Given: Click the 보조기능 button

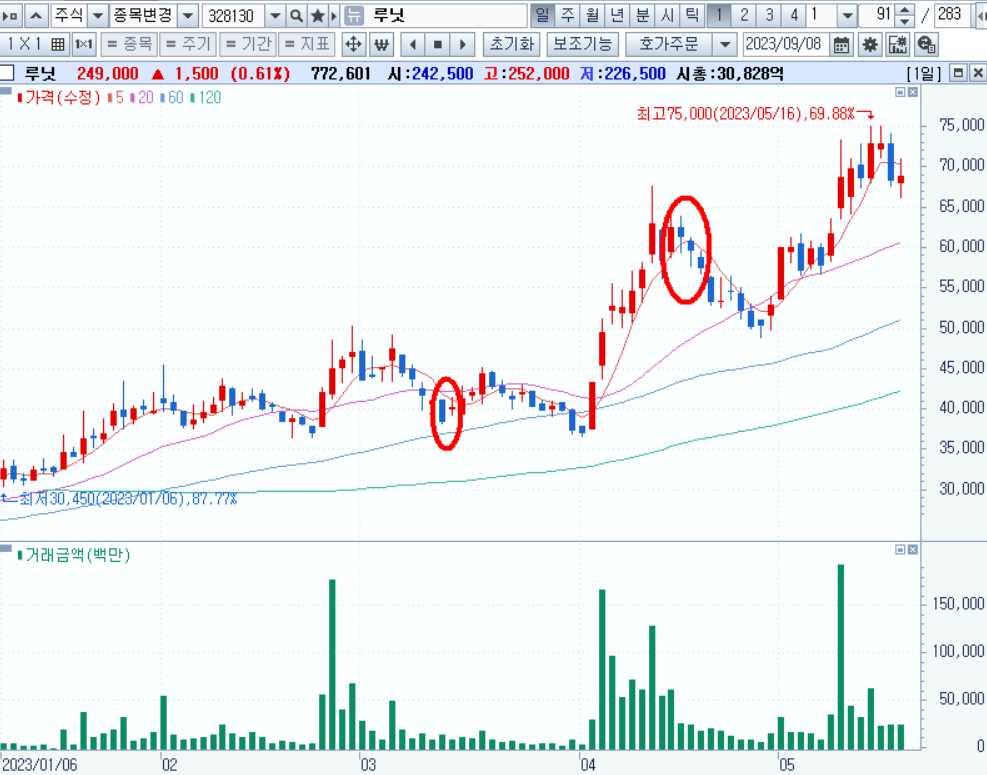Looking at the screenshot, I should 583,45.
